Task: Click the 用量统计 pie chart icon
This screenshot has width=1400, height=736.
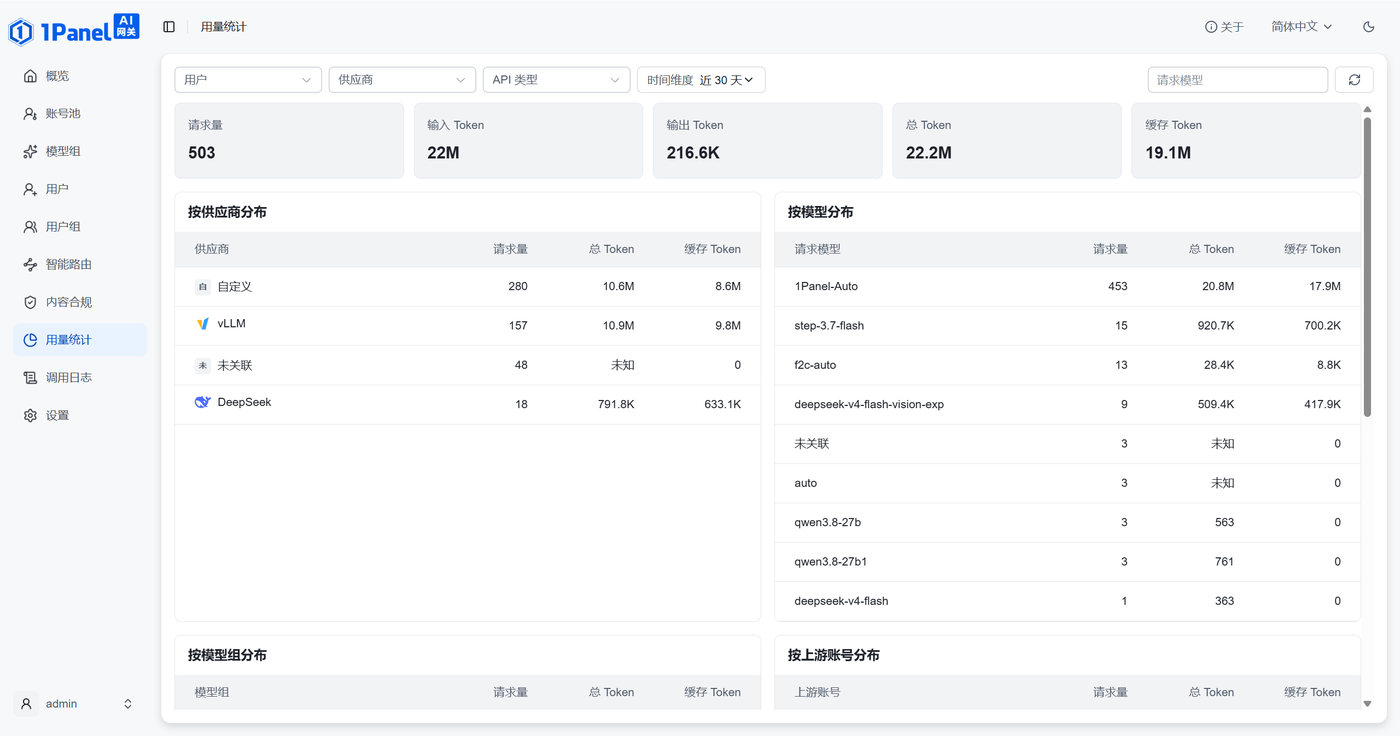Action: [x=30, y=340]
